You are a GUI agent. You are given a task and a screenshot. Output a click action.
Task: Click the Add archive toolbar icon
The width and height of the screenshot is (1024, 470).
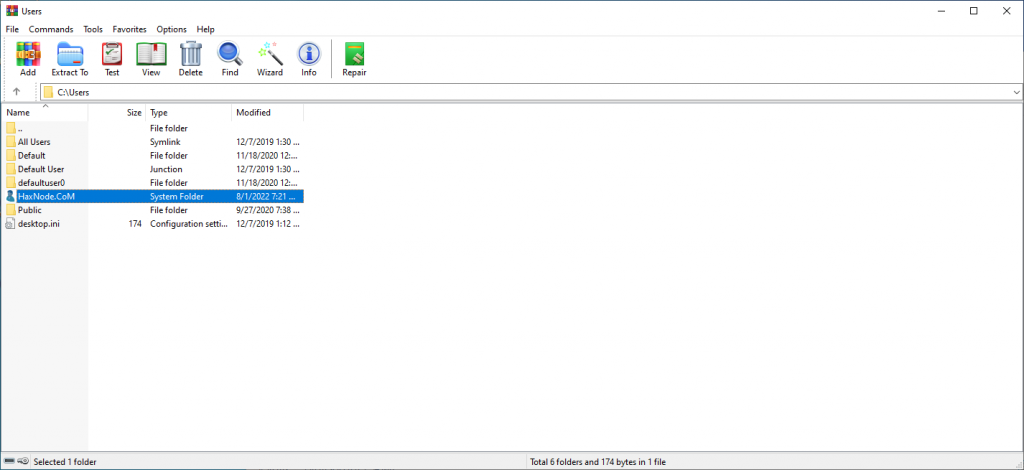27,59
